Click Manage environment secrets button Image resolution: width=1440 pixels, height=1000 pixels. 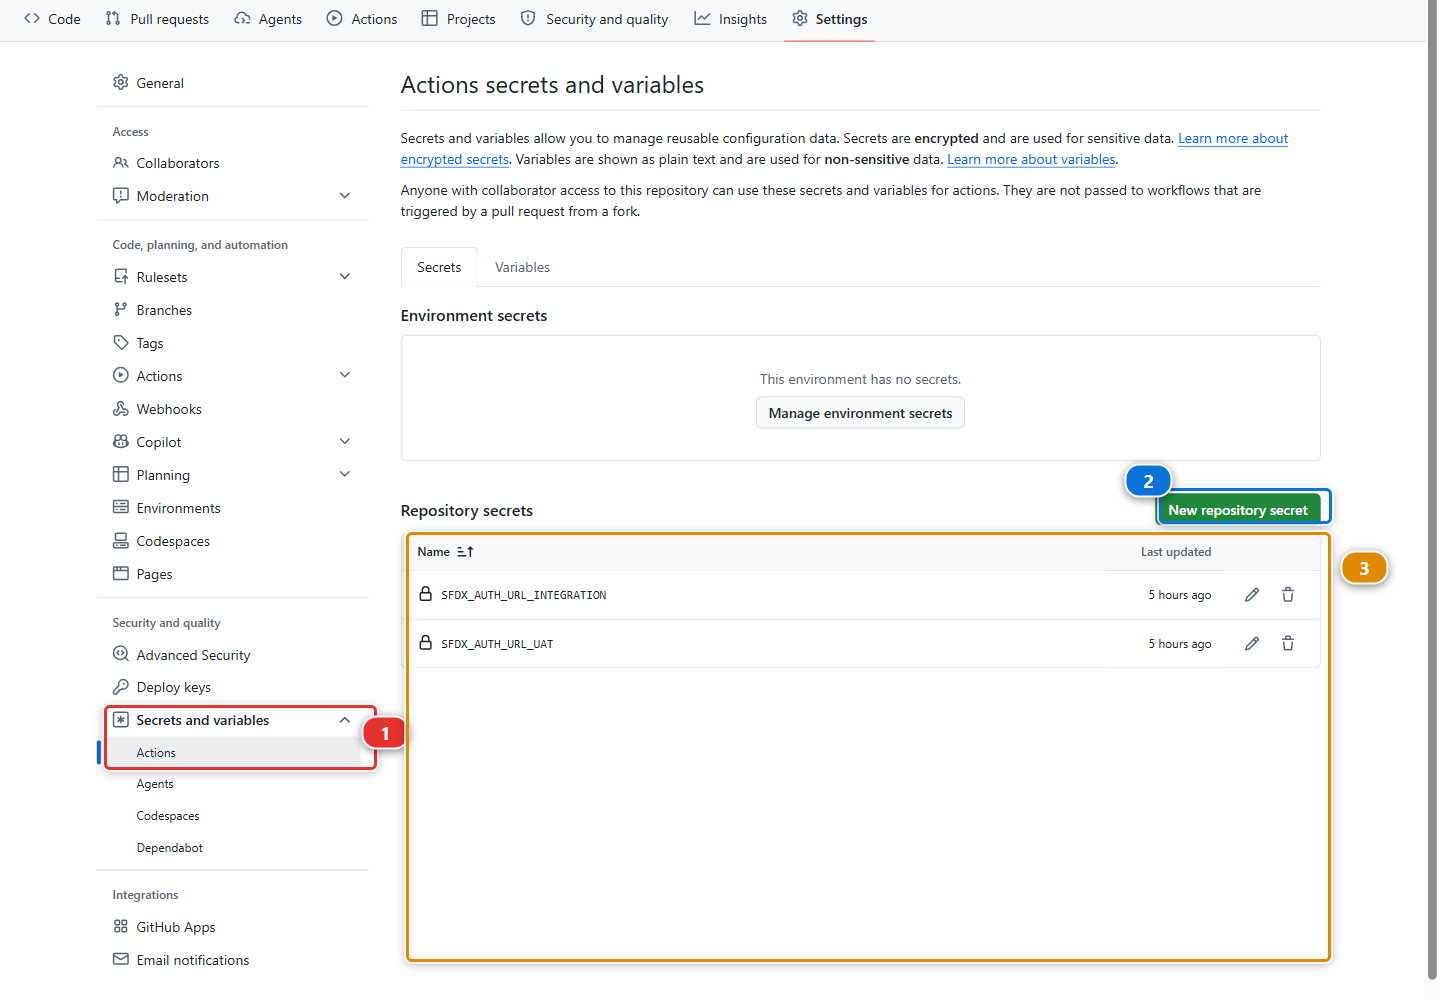tap(860, 413)
